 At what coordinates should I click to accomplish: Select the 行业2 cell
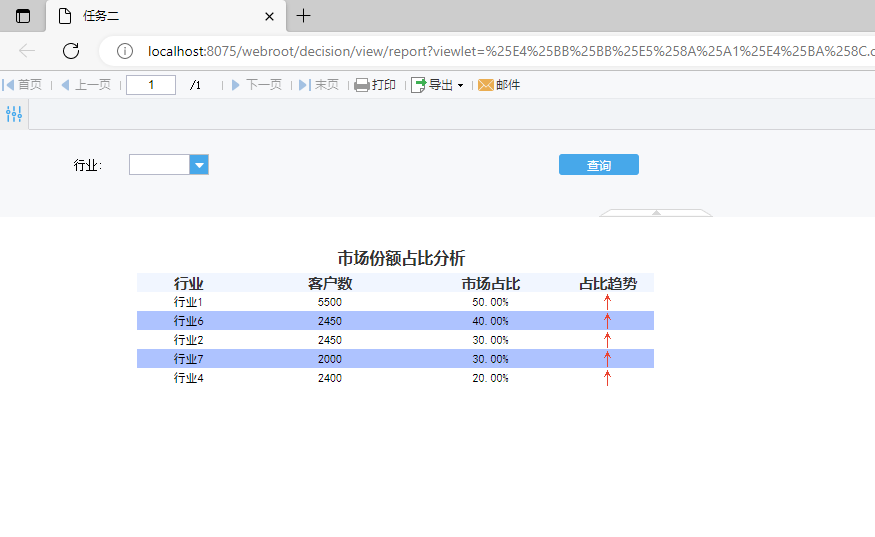point(189,340)
